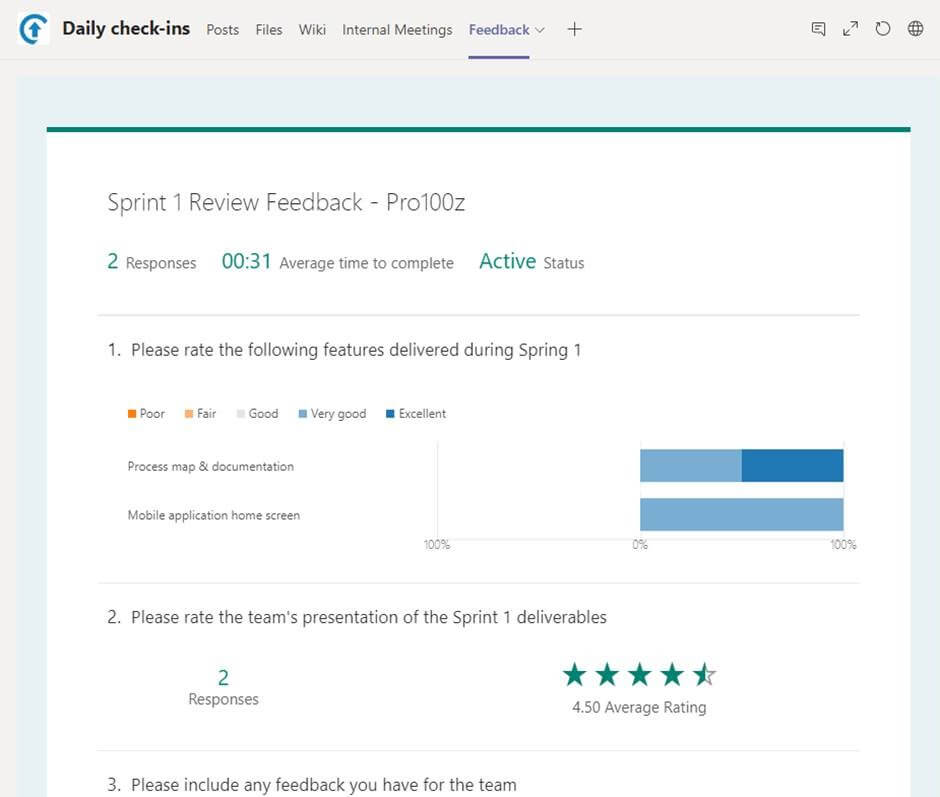Select the Feedback tab
The image size is (940, 797).
[x=499, y=29]
